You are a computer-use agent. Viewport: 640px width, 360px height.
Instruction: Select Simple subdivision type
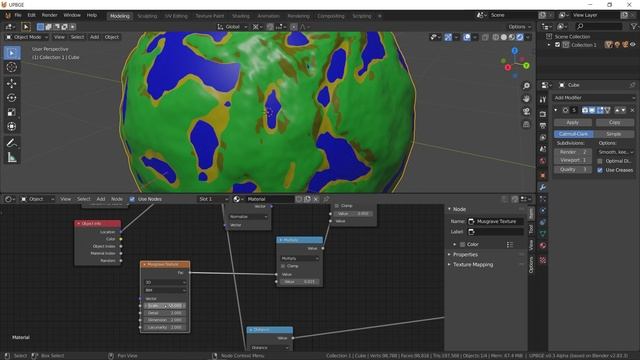(x=614, y=134)
